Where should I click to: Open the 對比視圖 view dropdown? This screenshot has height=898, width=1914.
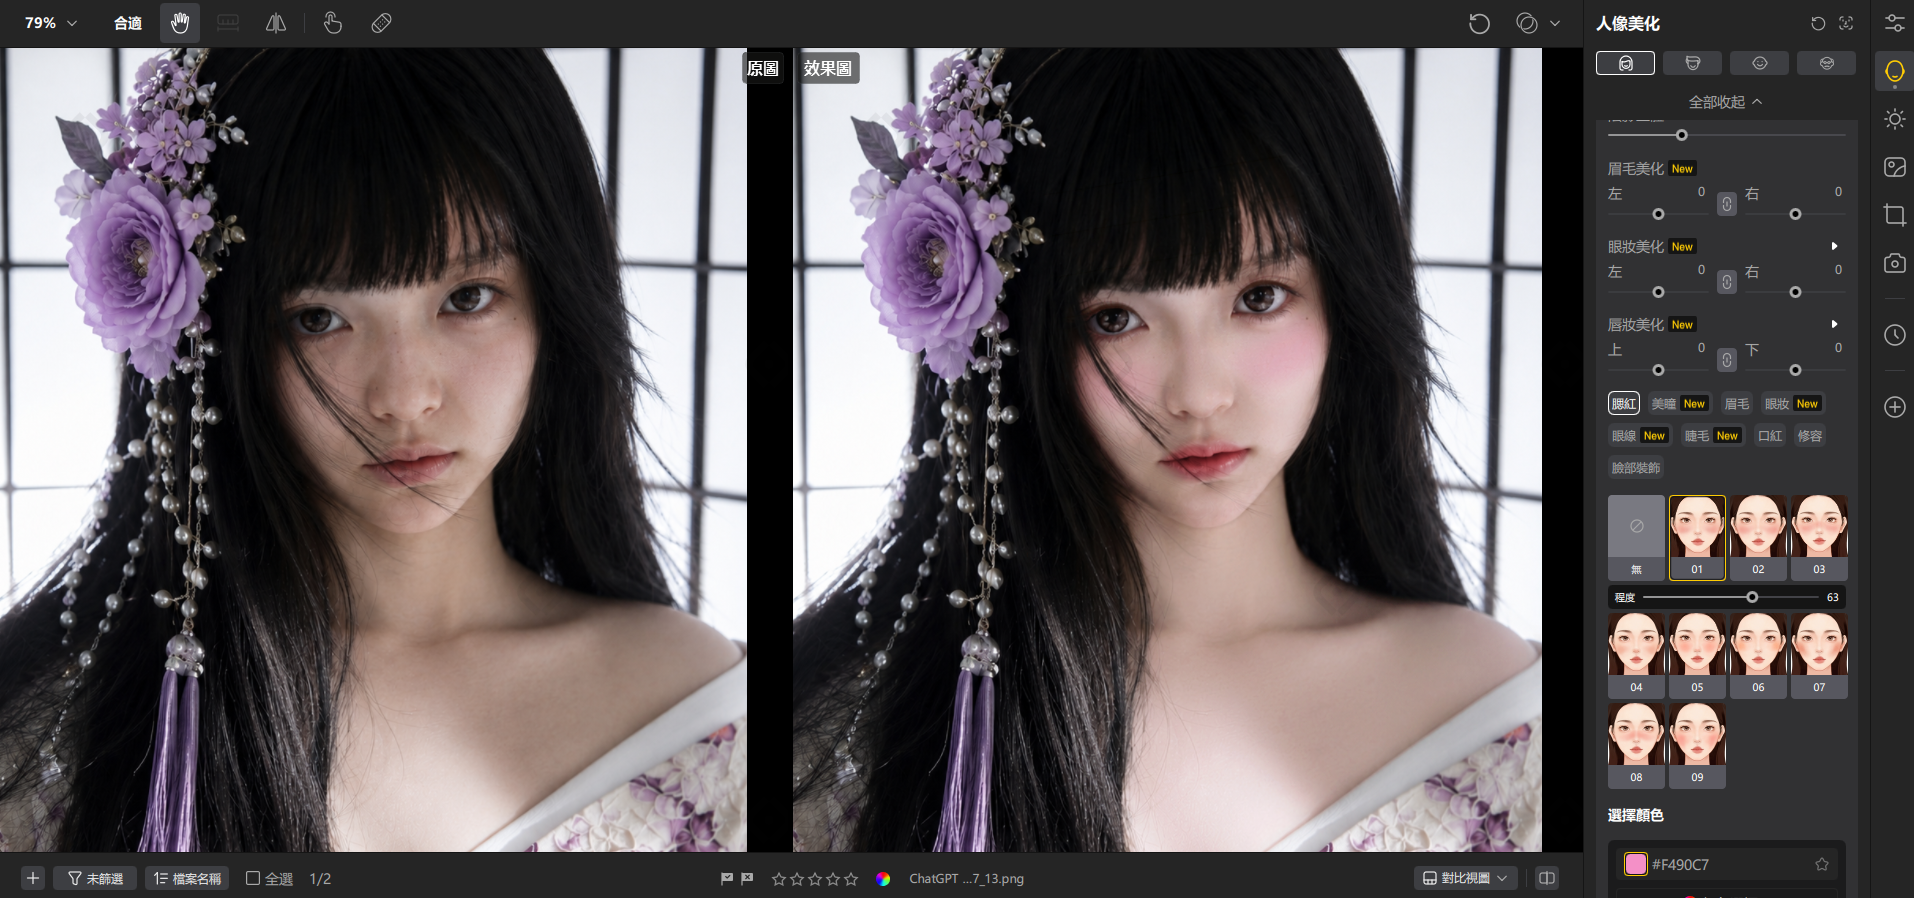click(1465, 878)
